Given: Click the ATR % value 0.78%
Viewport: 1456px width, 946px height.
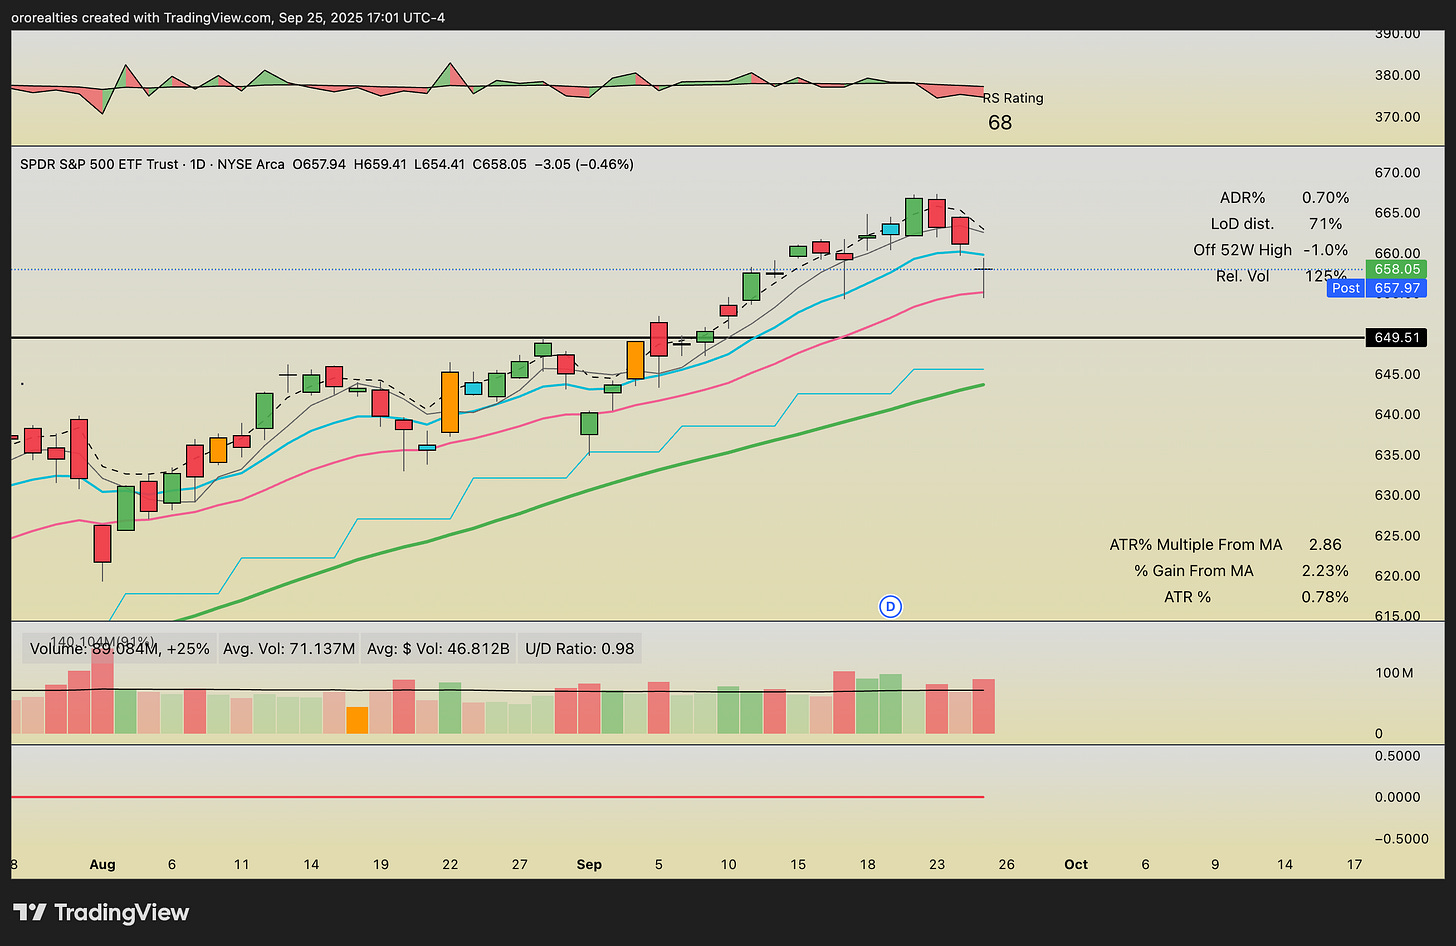Looking at the screenshot, I should (1325, 597).
